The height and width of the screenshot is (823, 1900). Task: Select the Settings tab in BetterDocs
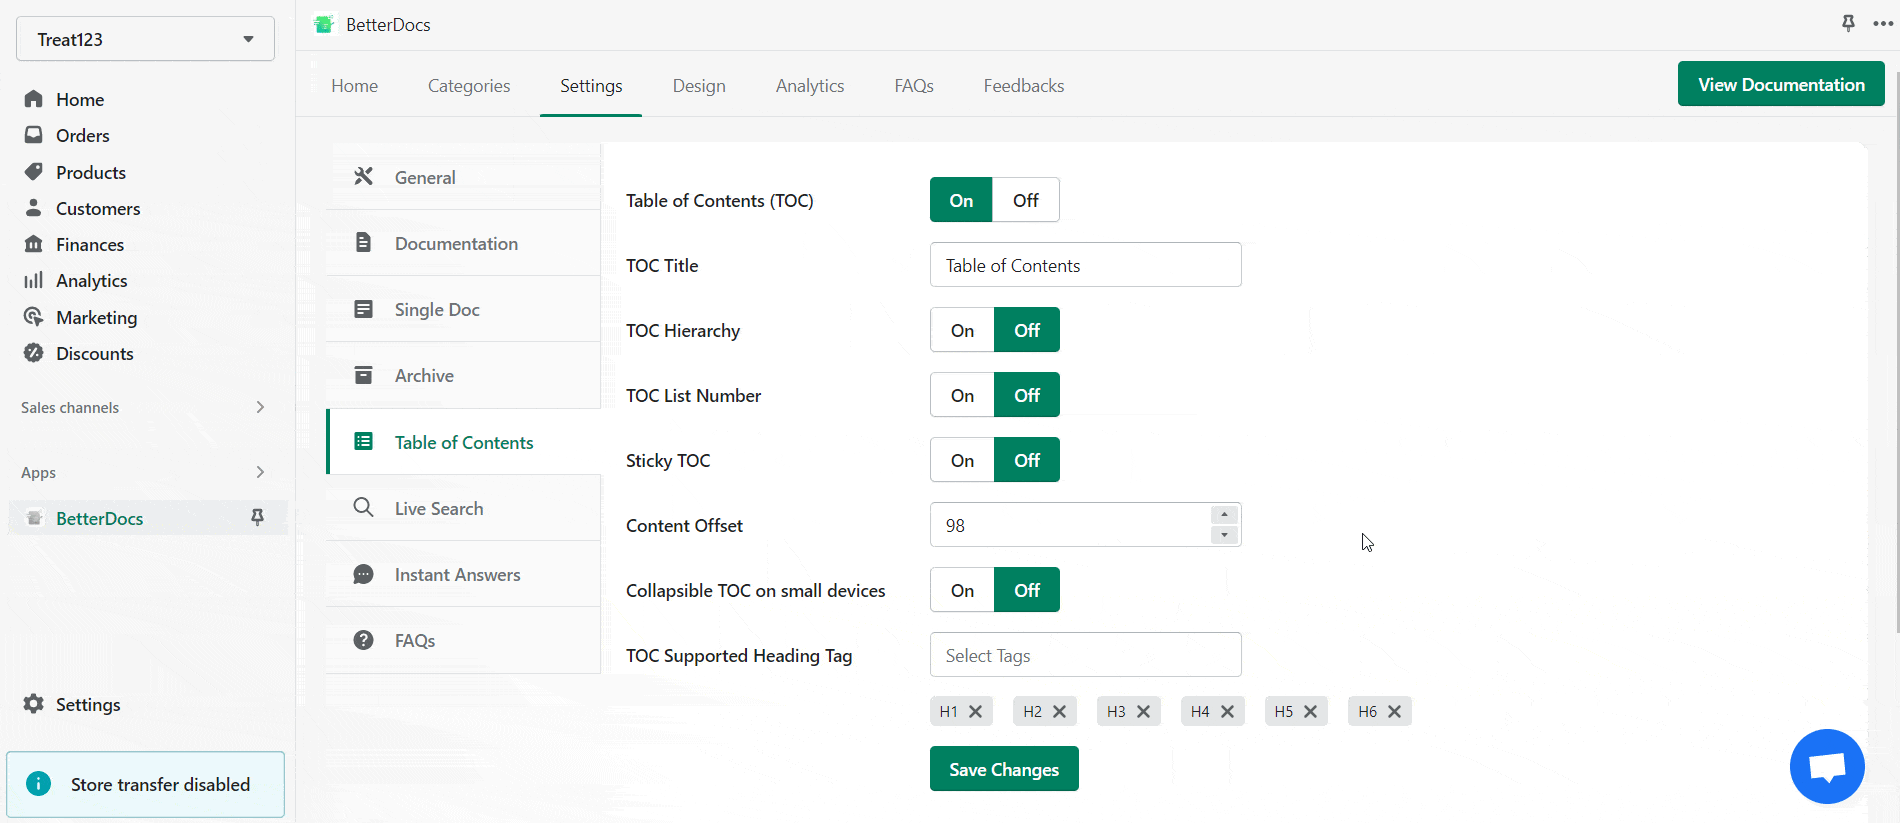(591, 85)
